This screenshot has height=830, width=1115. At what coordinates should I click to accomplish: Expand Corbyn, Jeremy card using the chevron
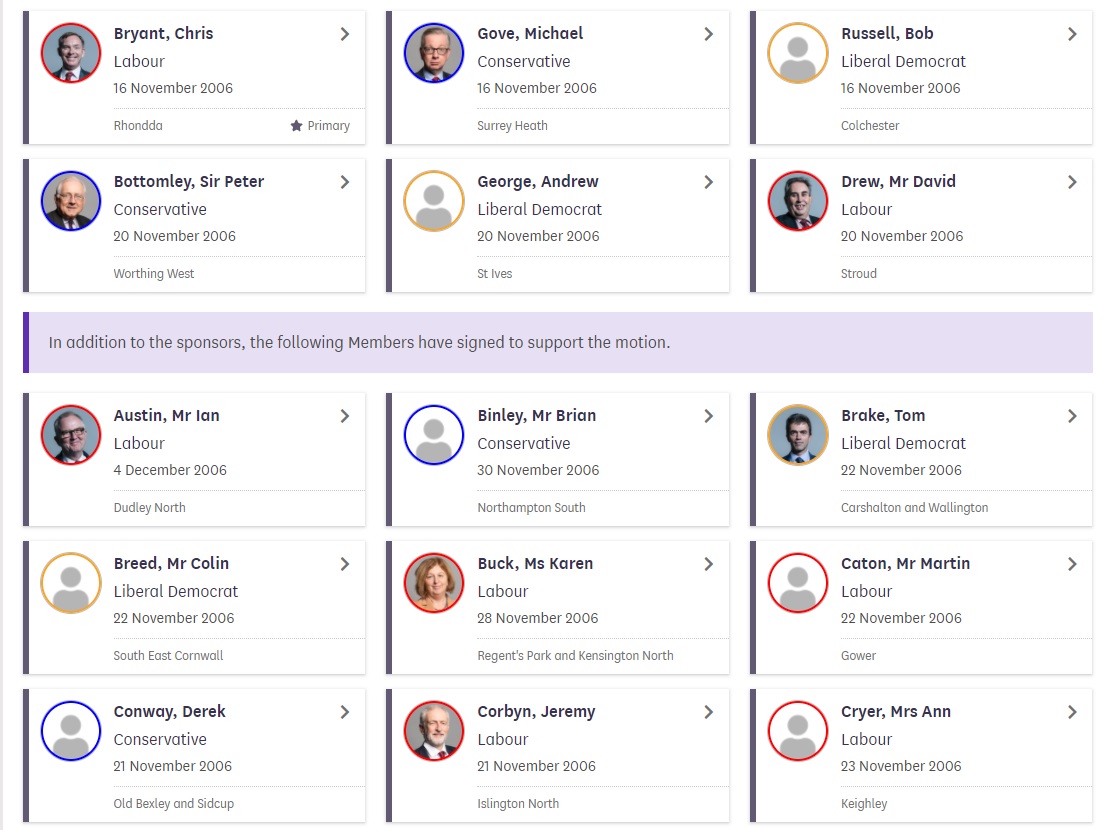coord(708,712)
